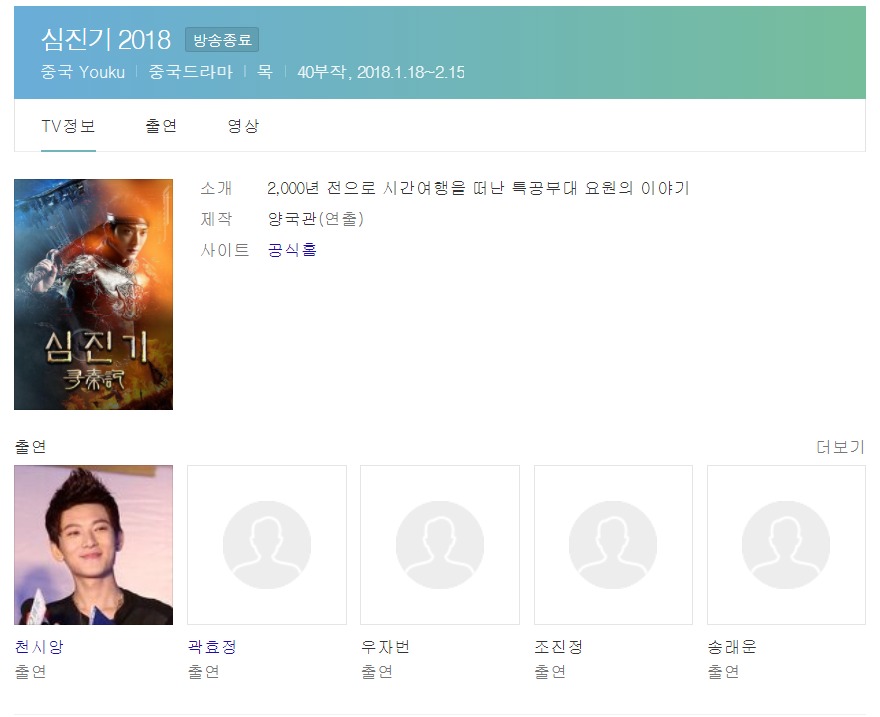Click the 조진정 cast name
The width and height of the screenshot is (880, 717).
point(558,647)
